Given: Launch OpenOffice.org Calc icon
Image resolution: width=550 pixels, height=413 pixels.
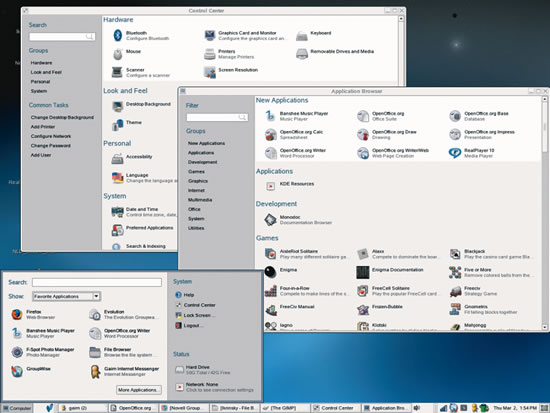Looking at the screenshot, I should coord(270,134).
